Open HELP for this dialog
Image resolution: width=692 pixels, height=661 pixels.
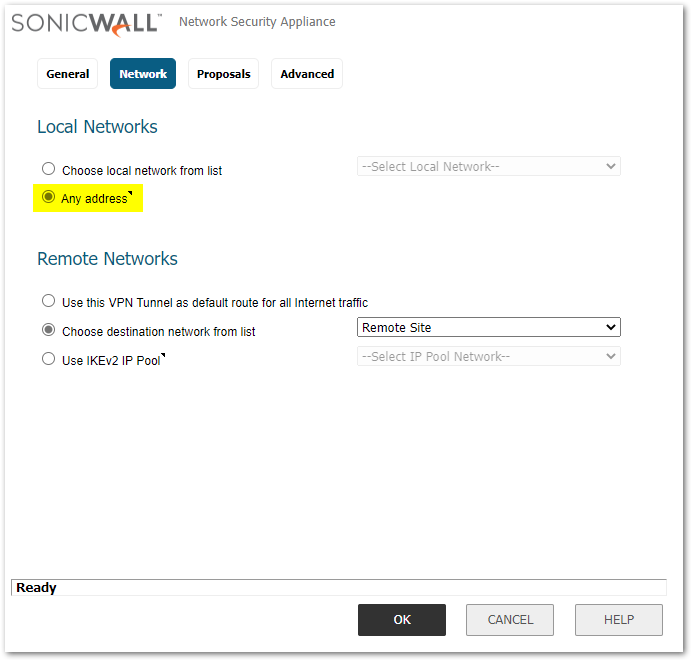[x=618, y=620]
